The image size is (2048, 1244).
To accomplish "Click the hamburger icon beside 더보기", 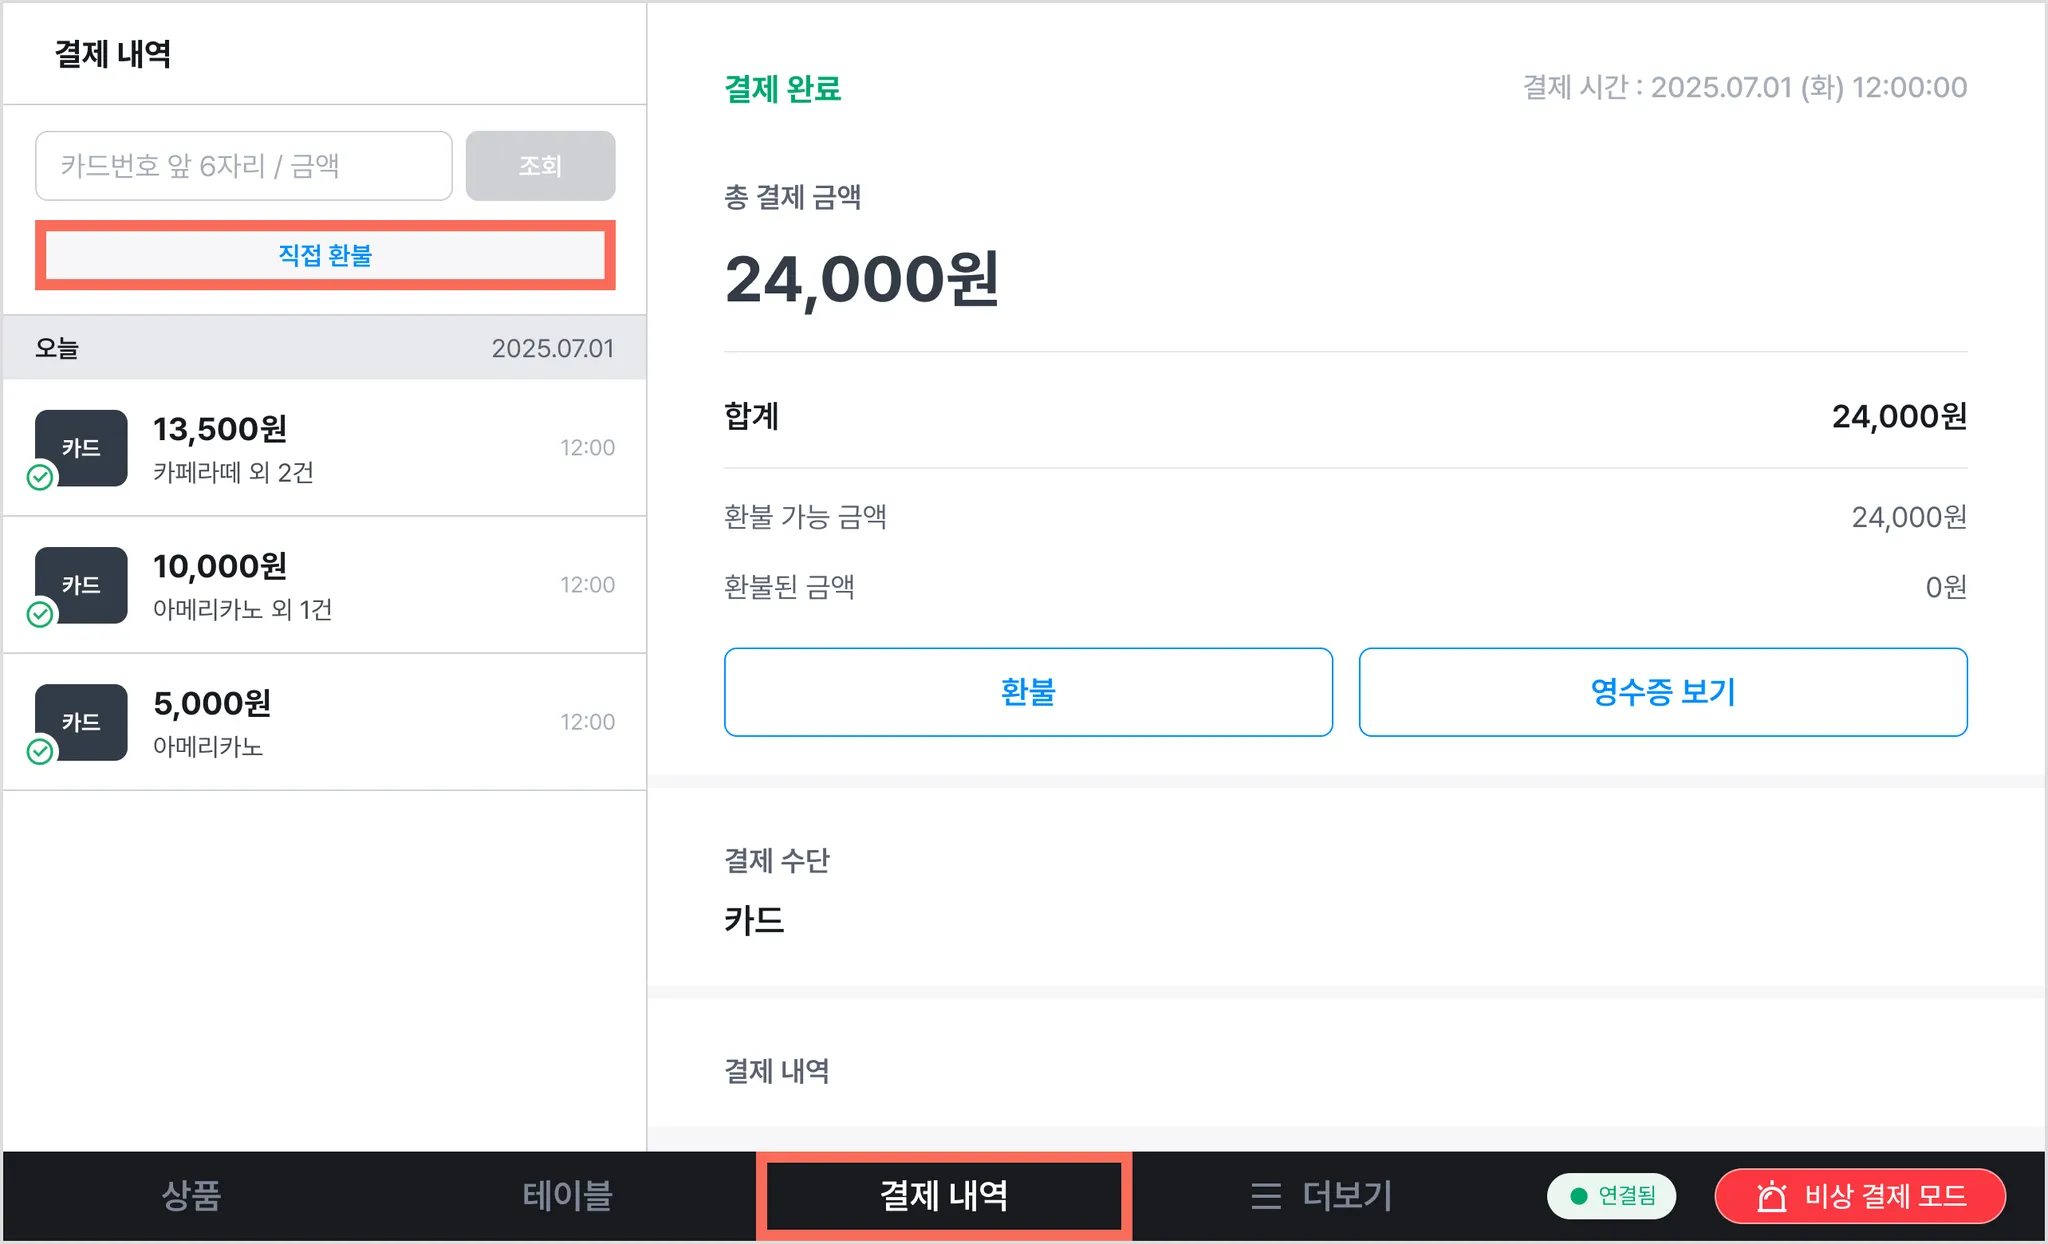I will (x=1266, y=1196).
